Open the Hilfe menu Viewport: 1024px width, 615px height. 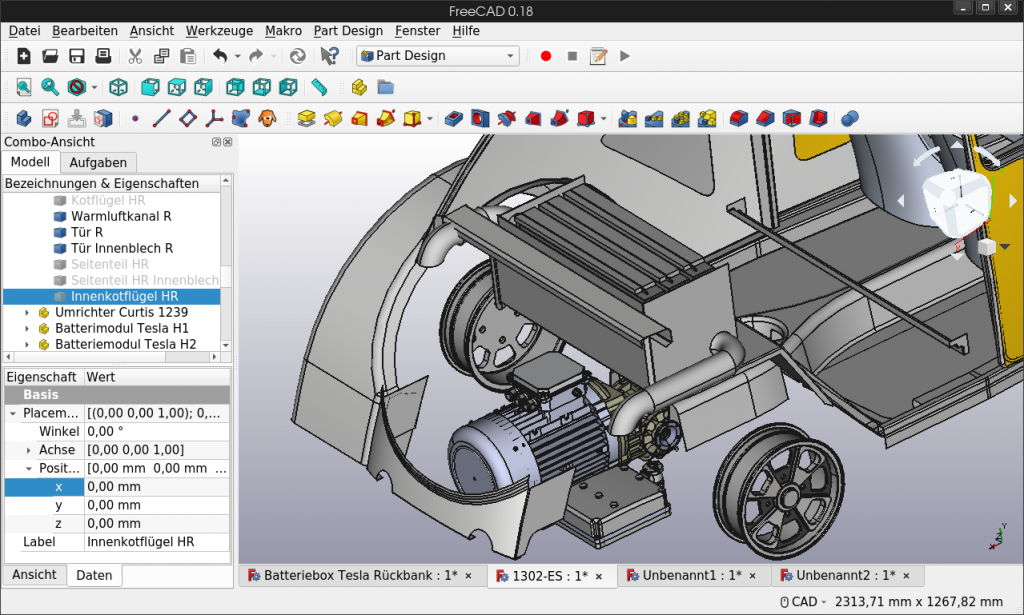tap(466, 31)
